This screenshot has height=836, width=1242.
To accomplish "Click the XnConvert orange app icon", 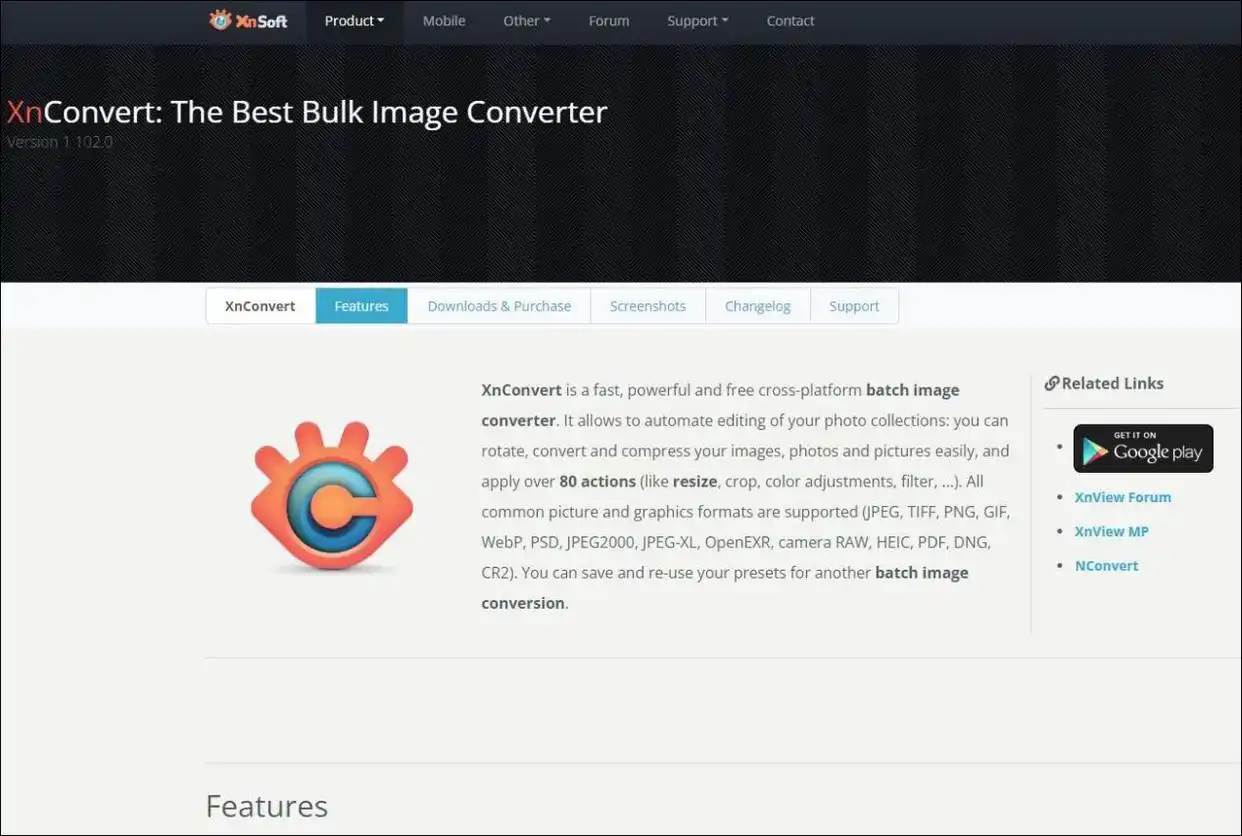I will point(331,498).
